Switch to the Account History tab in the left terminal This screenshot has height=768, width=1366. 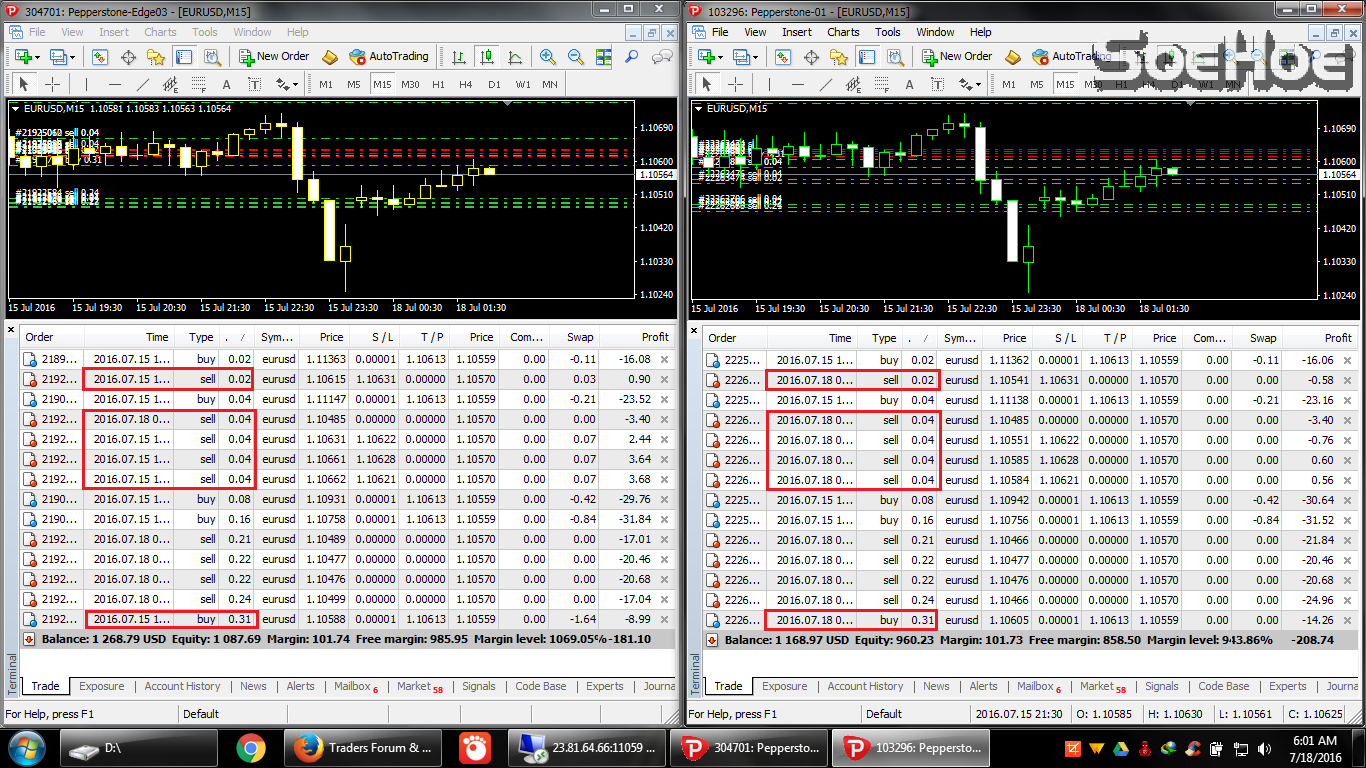click(x=182, y=687)
